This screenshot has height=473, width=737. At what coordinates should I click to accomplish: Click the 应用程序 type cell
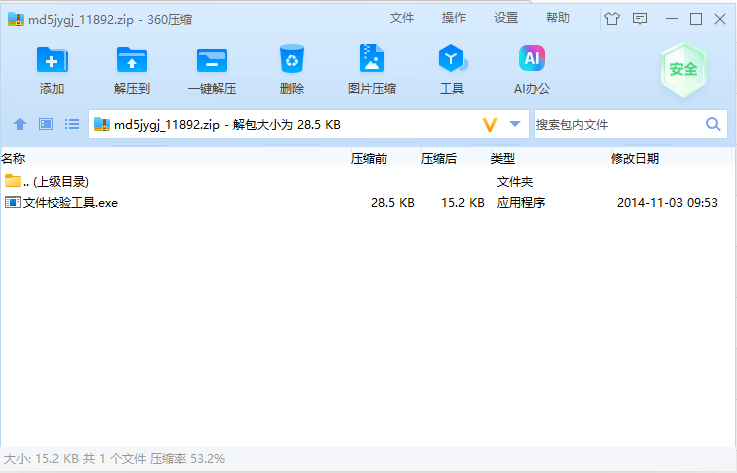pos(521,203)
